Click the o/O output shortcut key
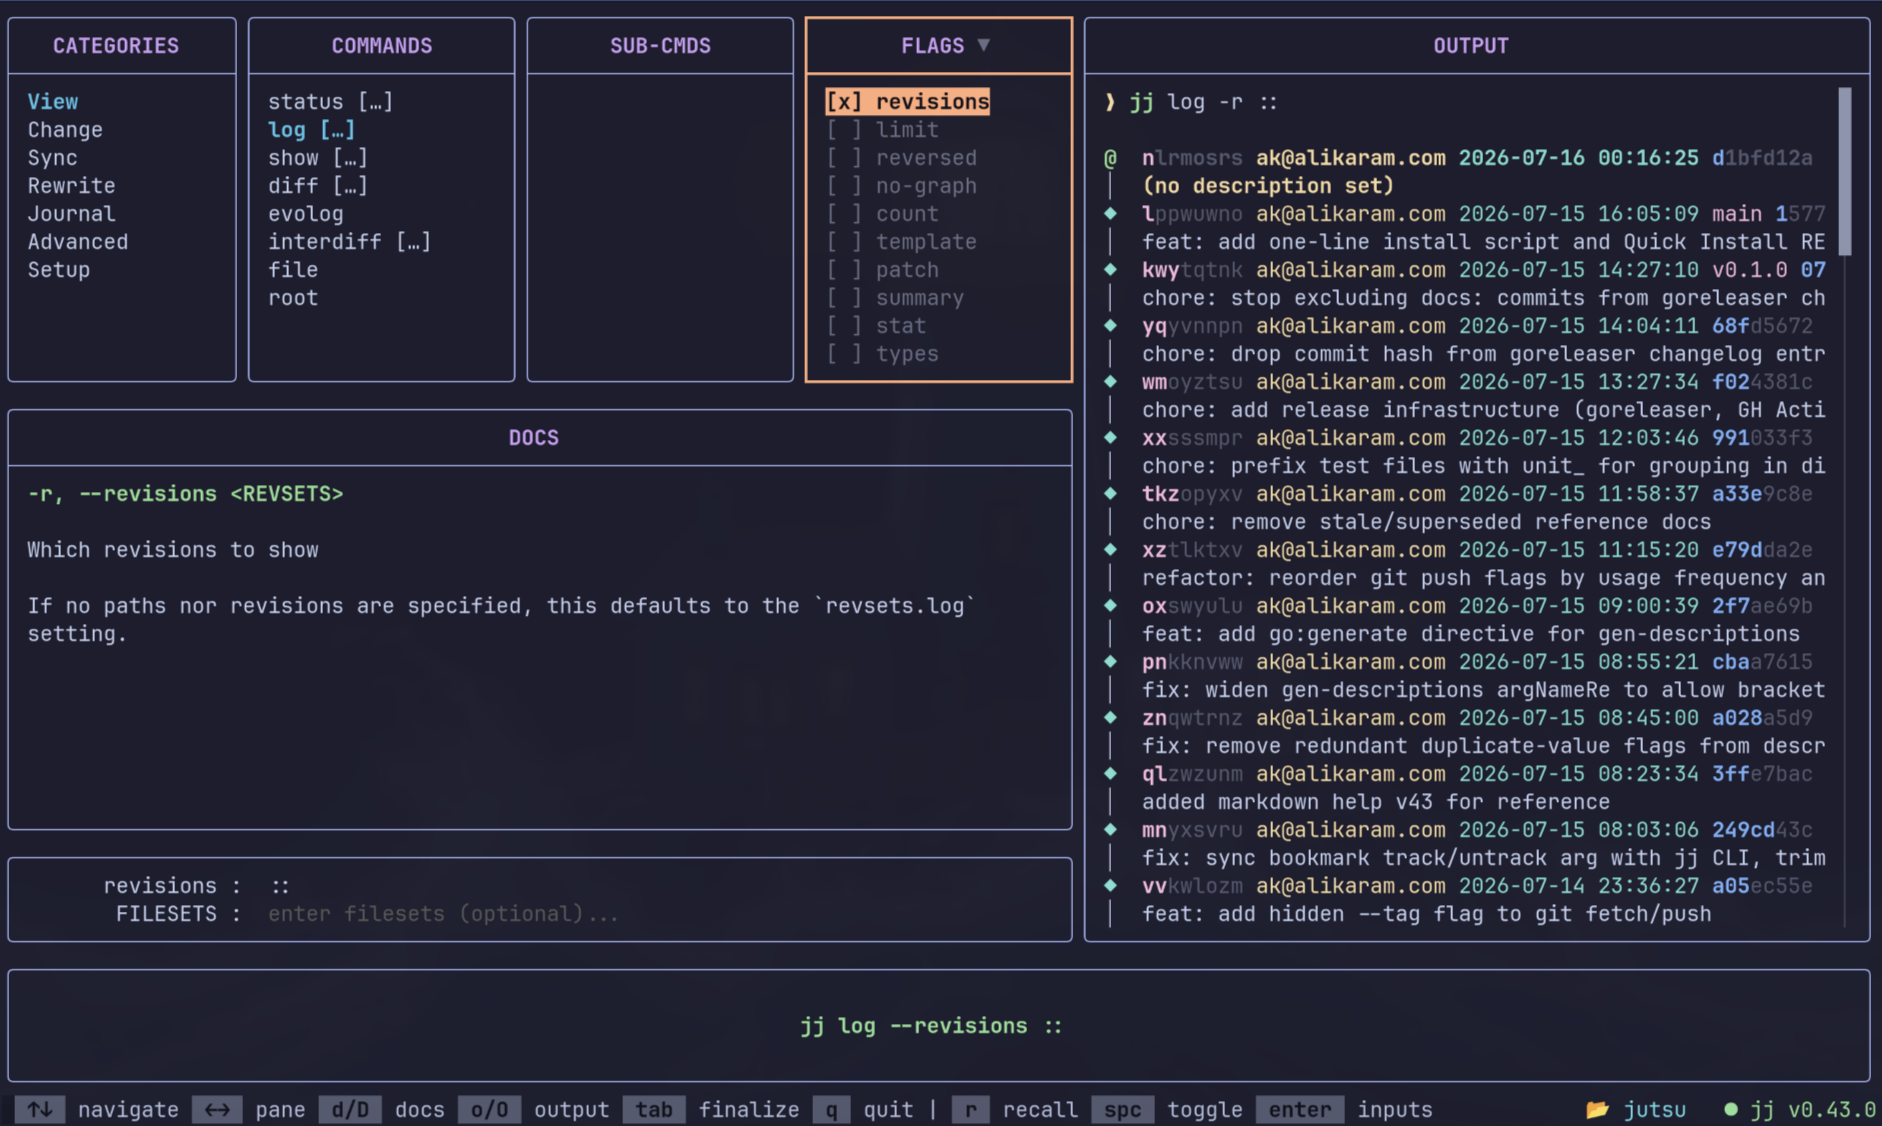The height and width of the screenshot is (1126, 1882). 489,1109
